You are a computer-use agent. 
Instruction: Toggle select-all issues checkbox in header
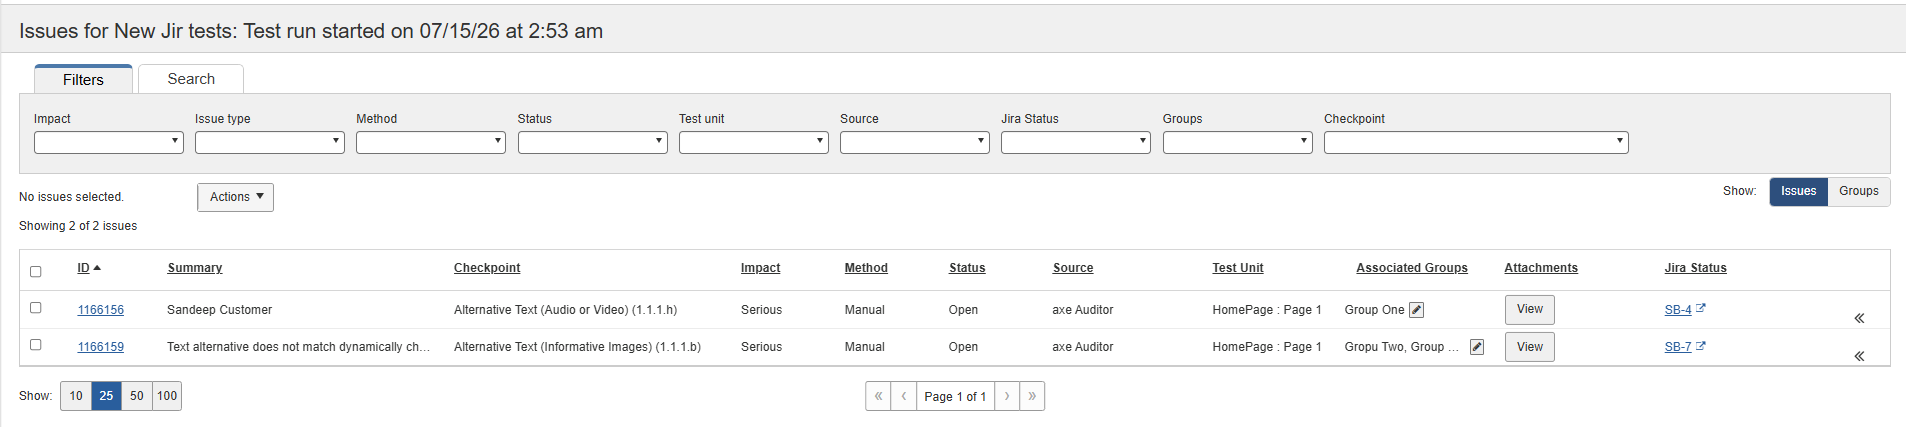[x=36, y=271]
